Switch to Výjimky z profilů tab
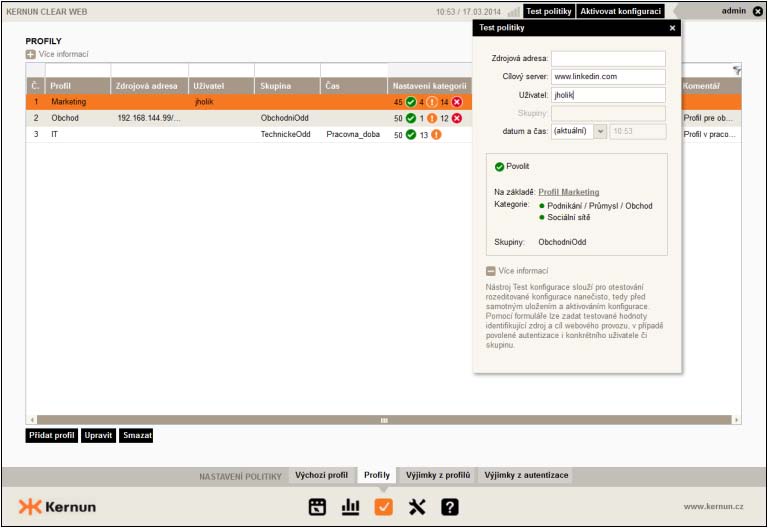 pyautogui.click(x=438, y=475)
